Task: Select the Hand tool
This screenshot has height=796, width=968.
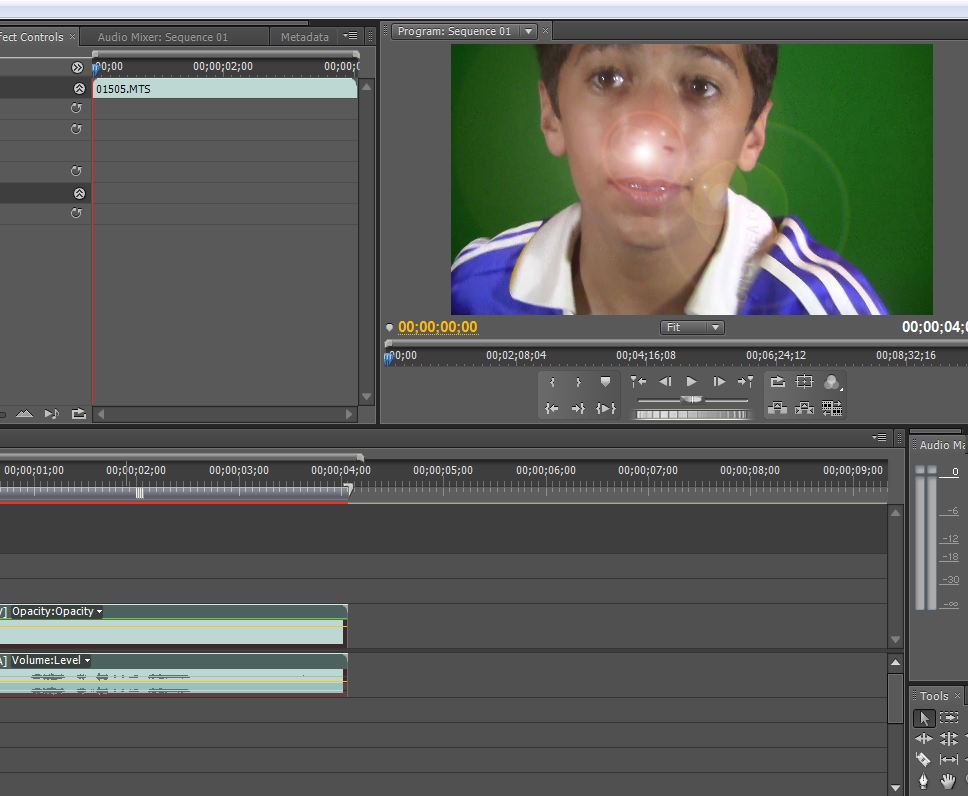Action: [x=948, y=781]
